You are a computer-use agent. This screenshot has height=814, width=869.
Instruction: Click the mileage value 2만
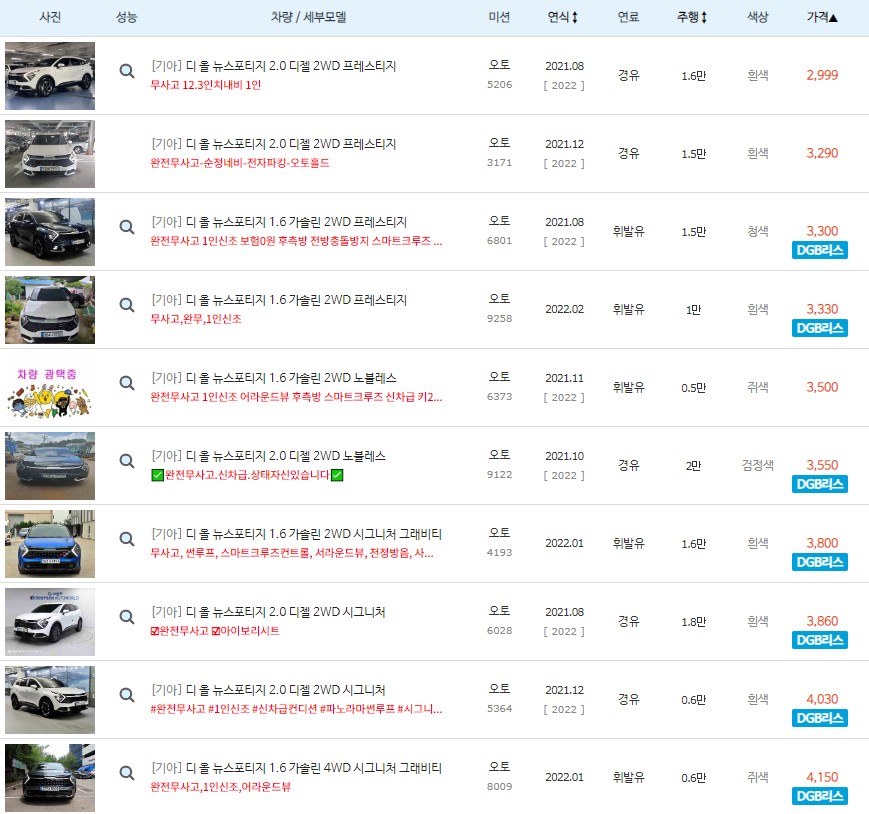[693, 466]
